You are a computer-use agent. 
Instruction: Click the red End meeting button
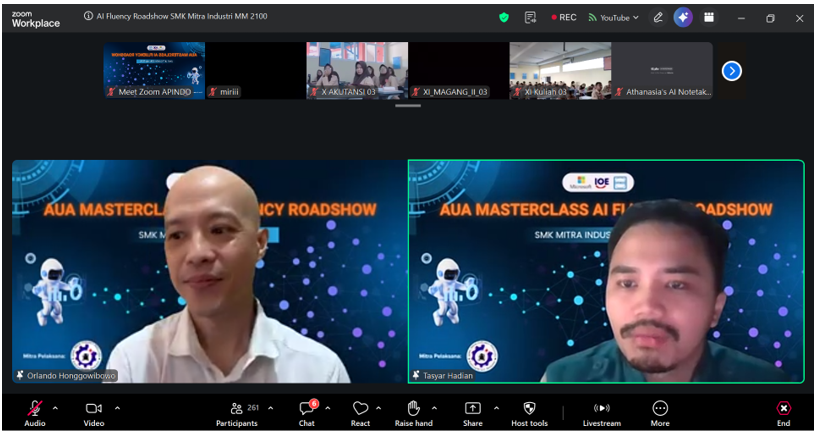783,413
